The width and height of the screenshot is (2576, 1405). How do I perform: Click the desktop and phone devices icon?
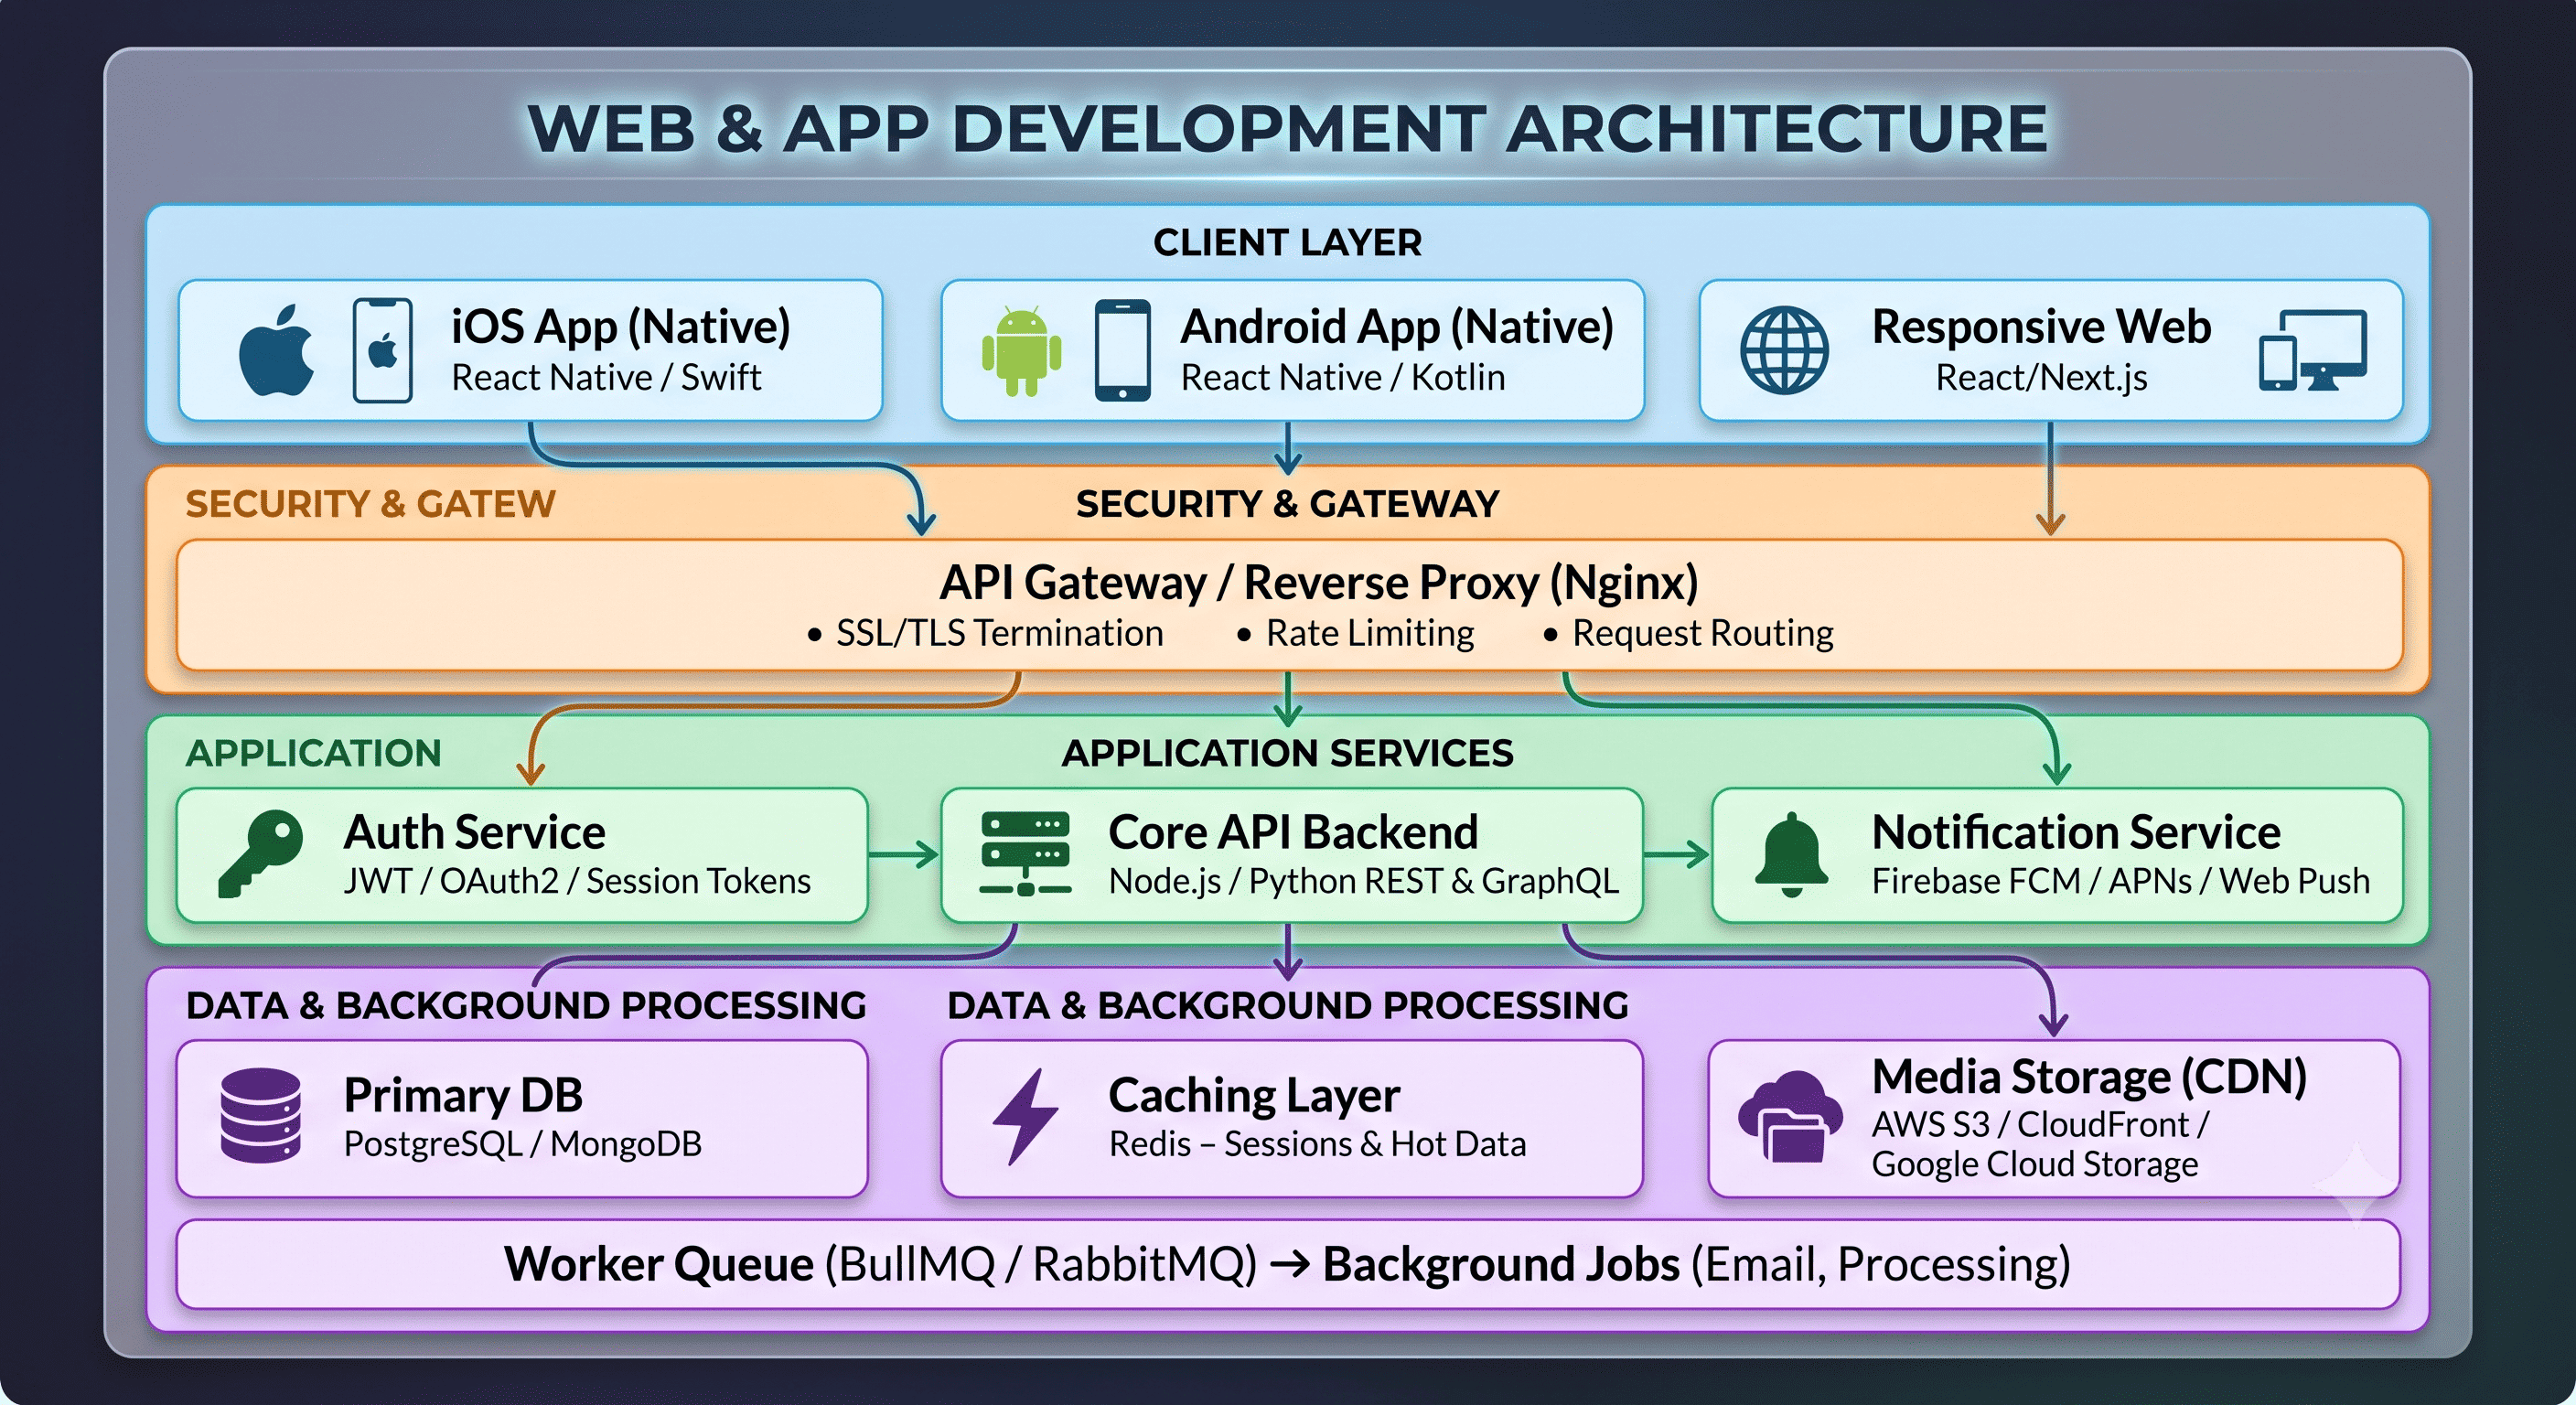(2312, 350)
